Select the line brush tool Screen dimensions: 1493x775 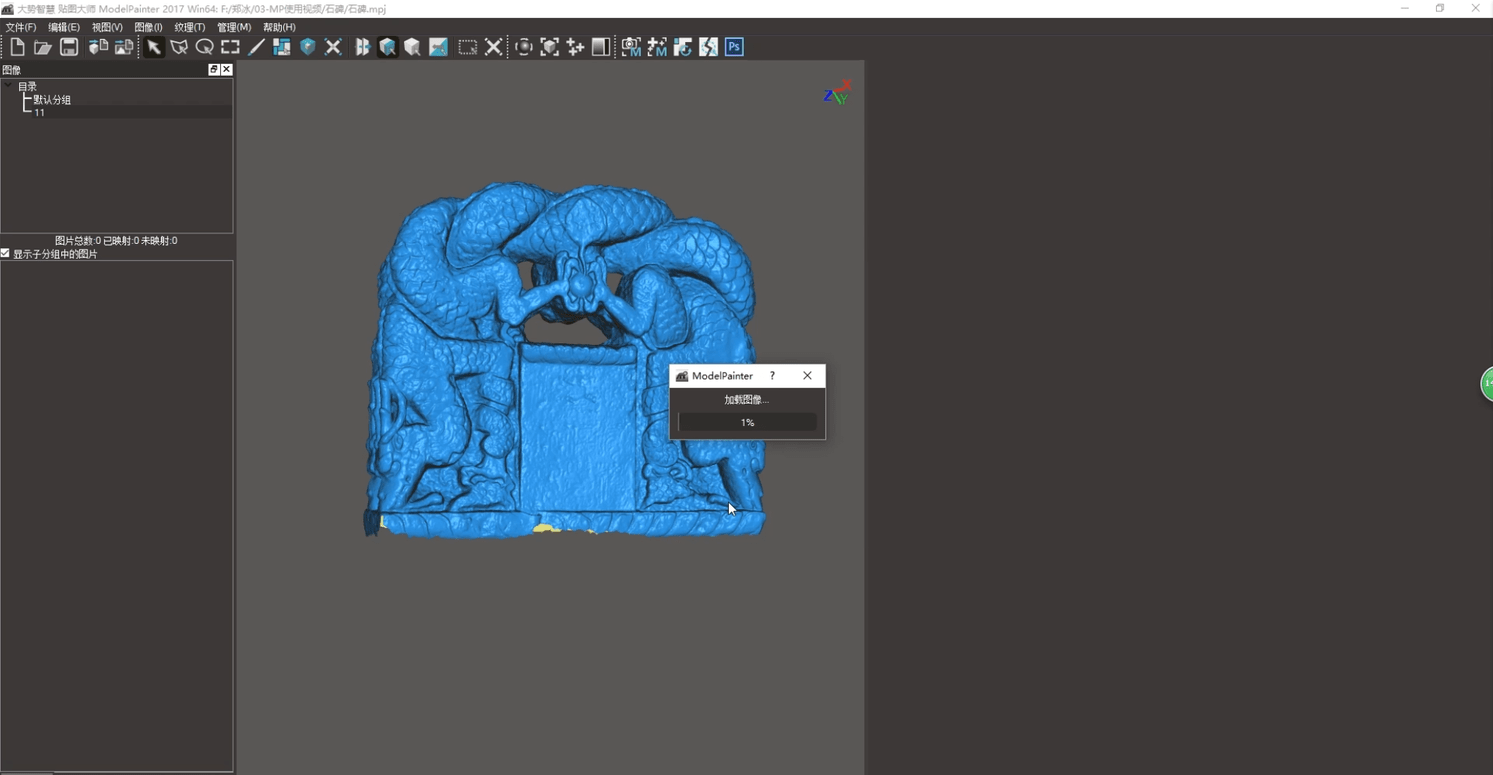point(256,47)
